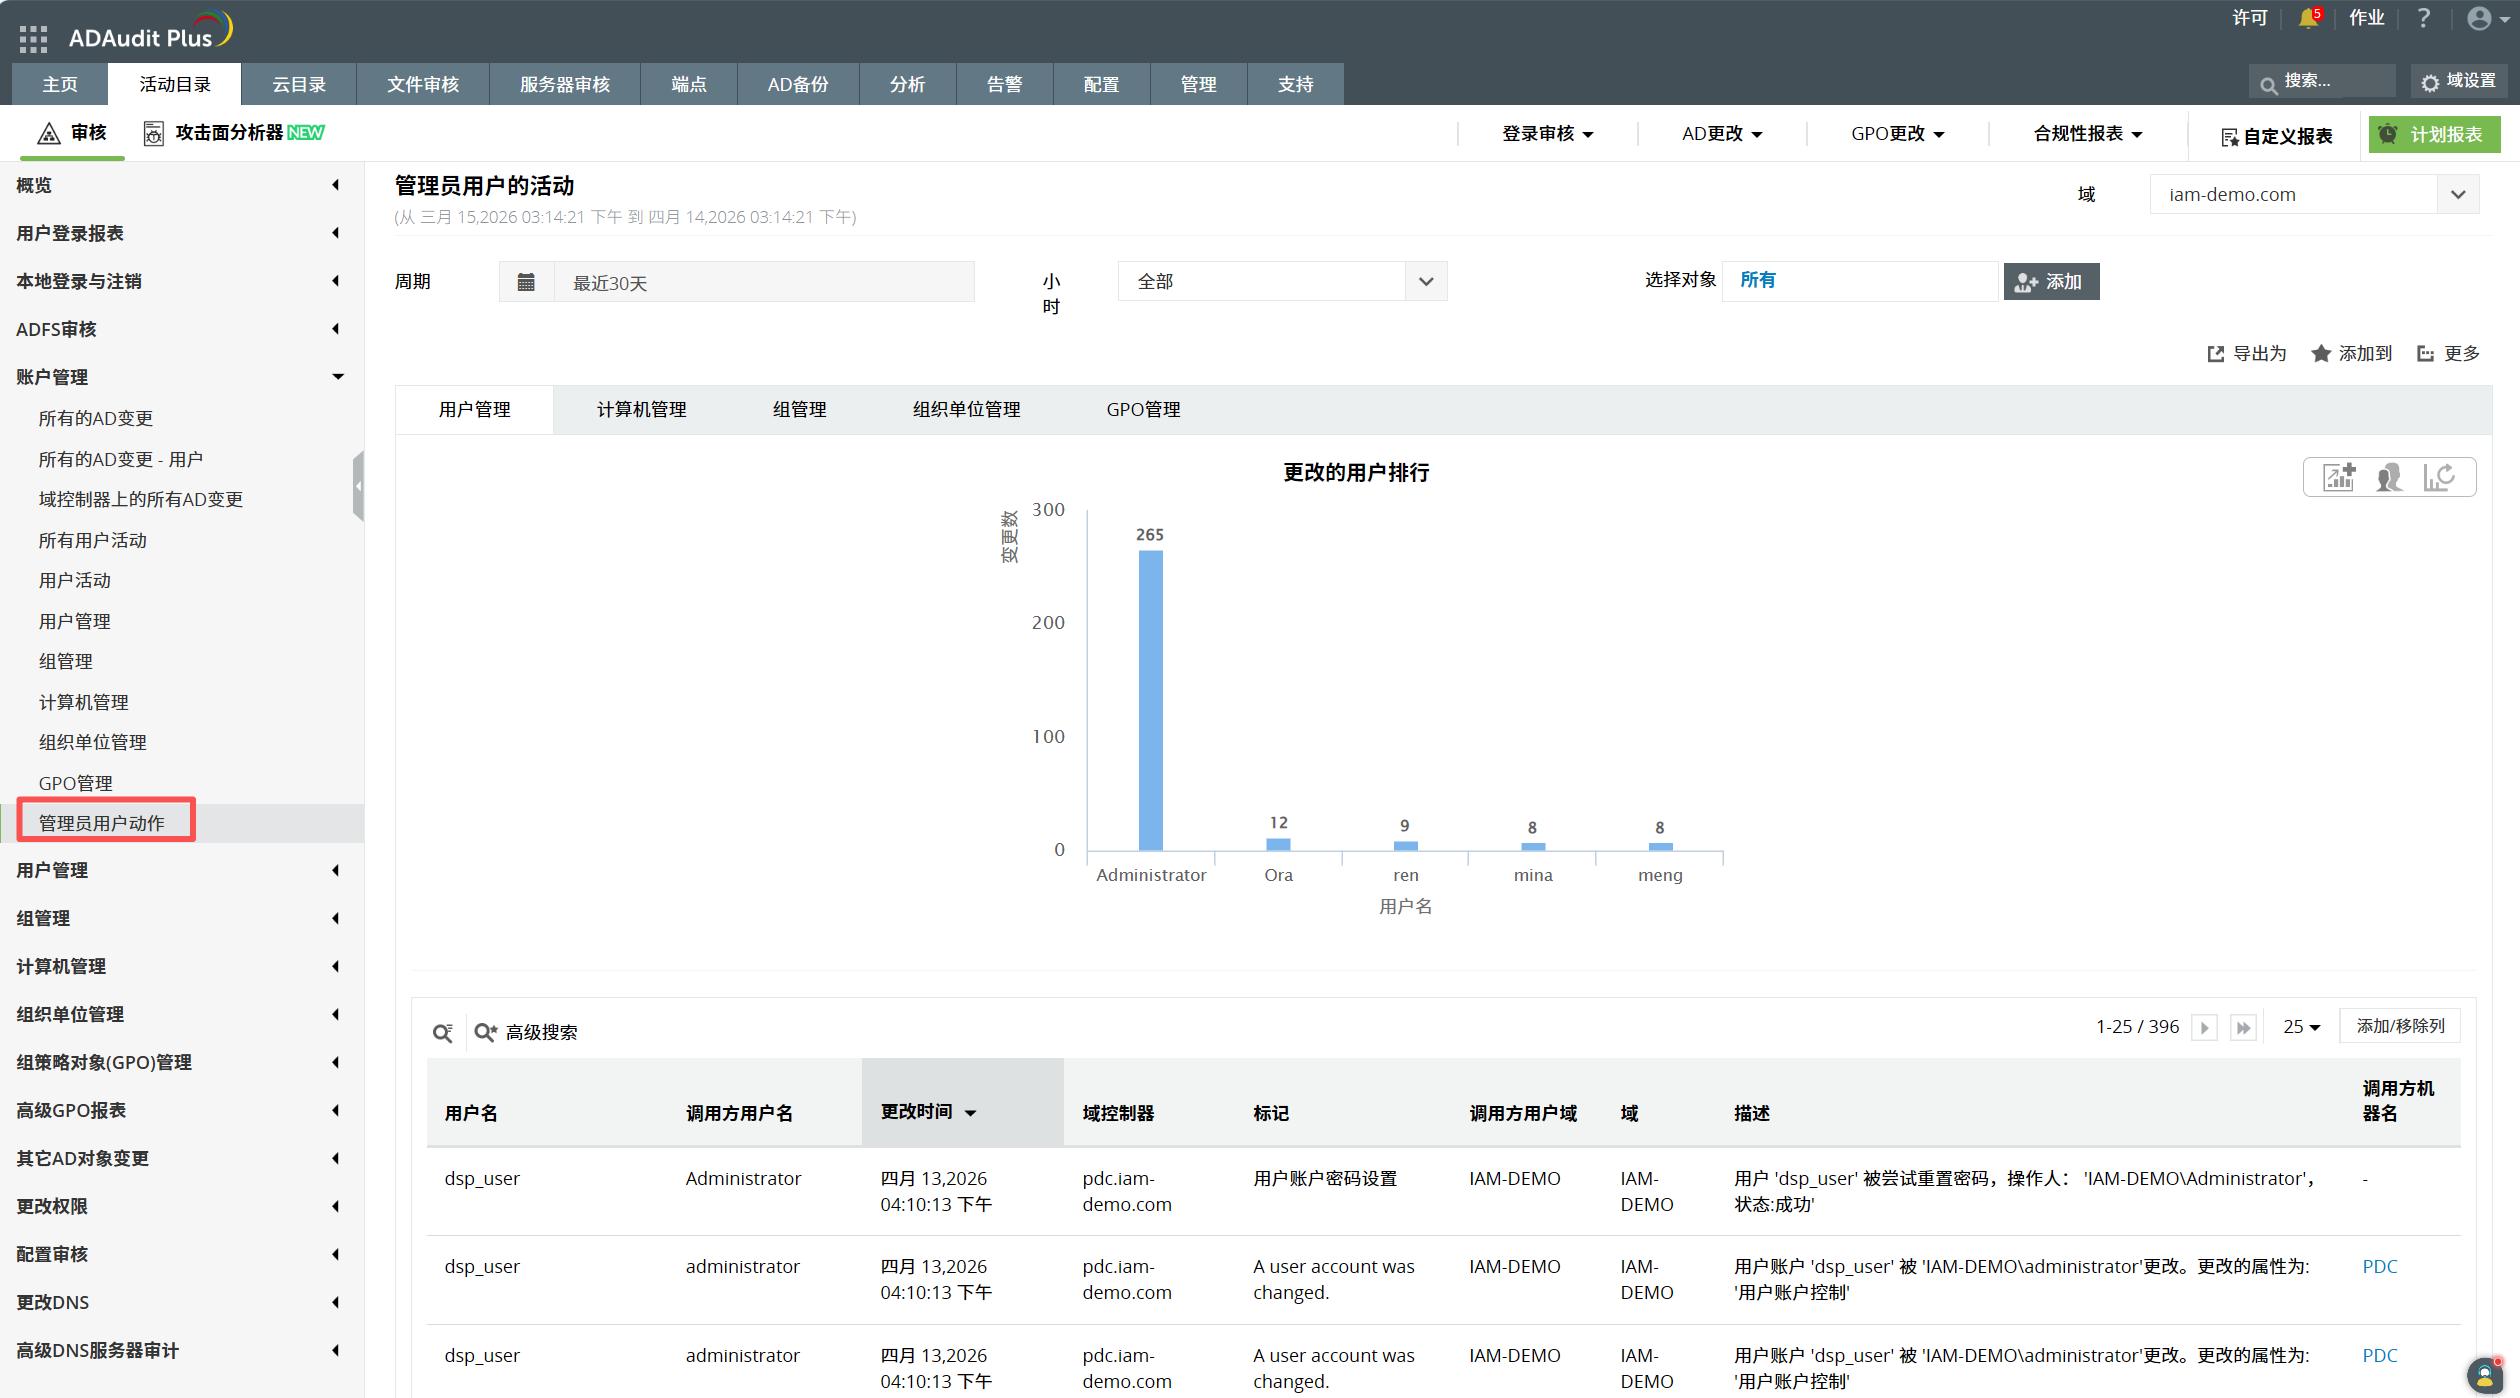Image resolution: width=2520 pixels, height=1398 pixels.
Task: Click the refresh chart icon above graph
Action: [x=2439, y=477]
